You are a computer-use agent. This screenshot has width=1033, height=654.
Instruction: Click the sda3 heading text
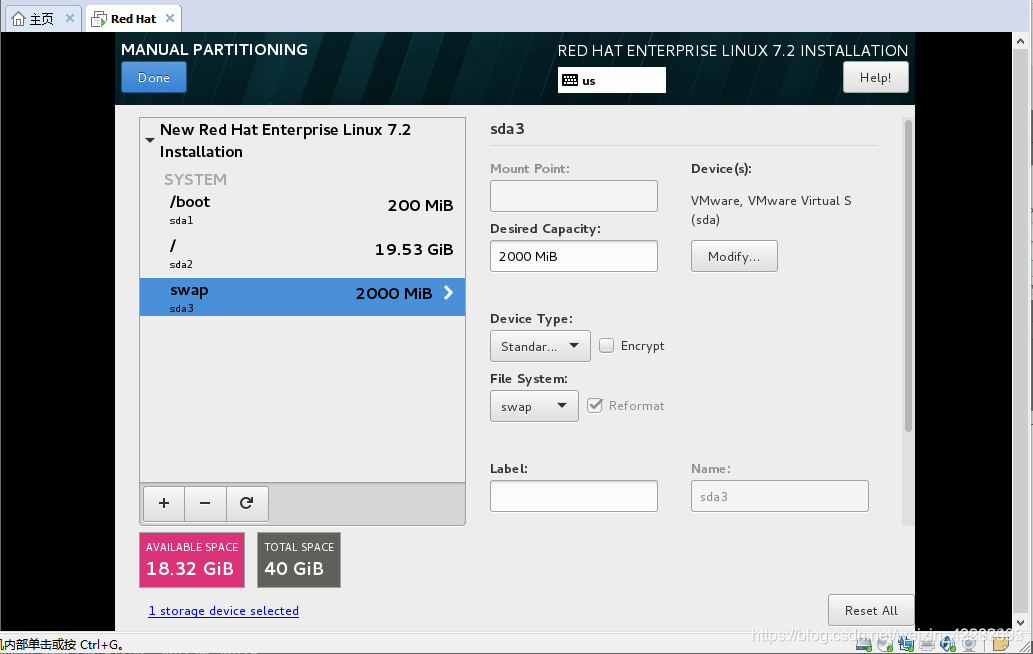(507, 128)
